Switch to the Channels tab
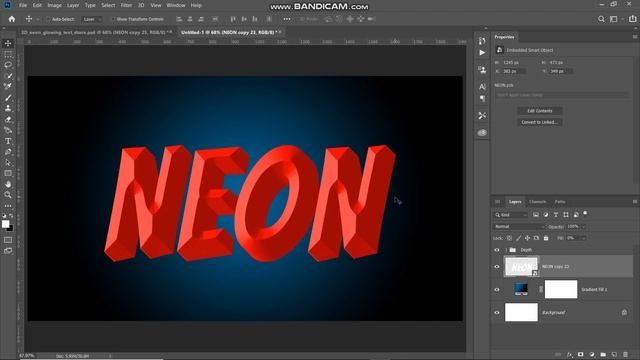The height and width of the screenshot is (360, 640). (x=537, y=202)
